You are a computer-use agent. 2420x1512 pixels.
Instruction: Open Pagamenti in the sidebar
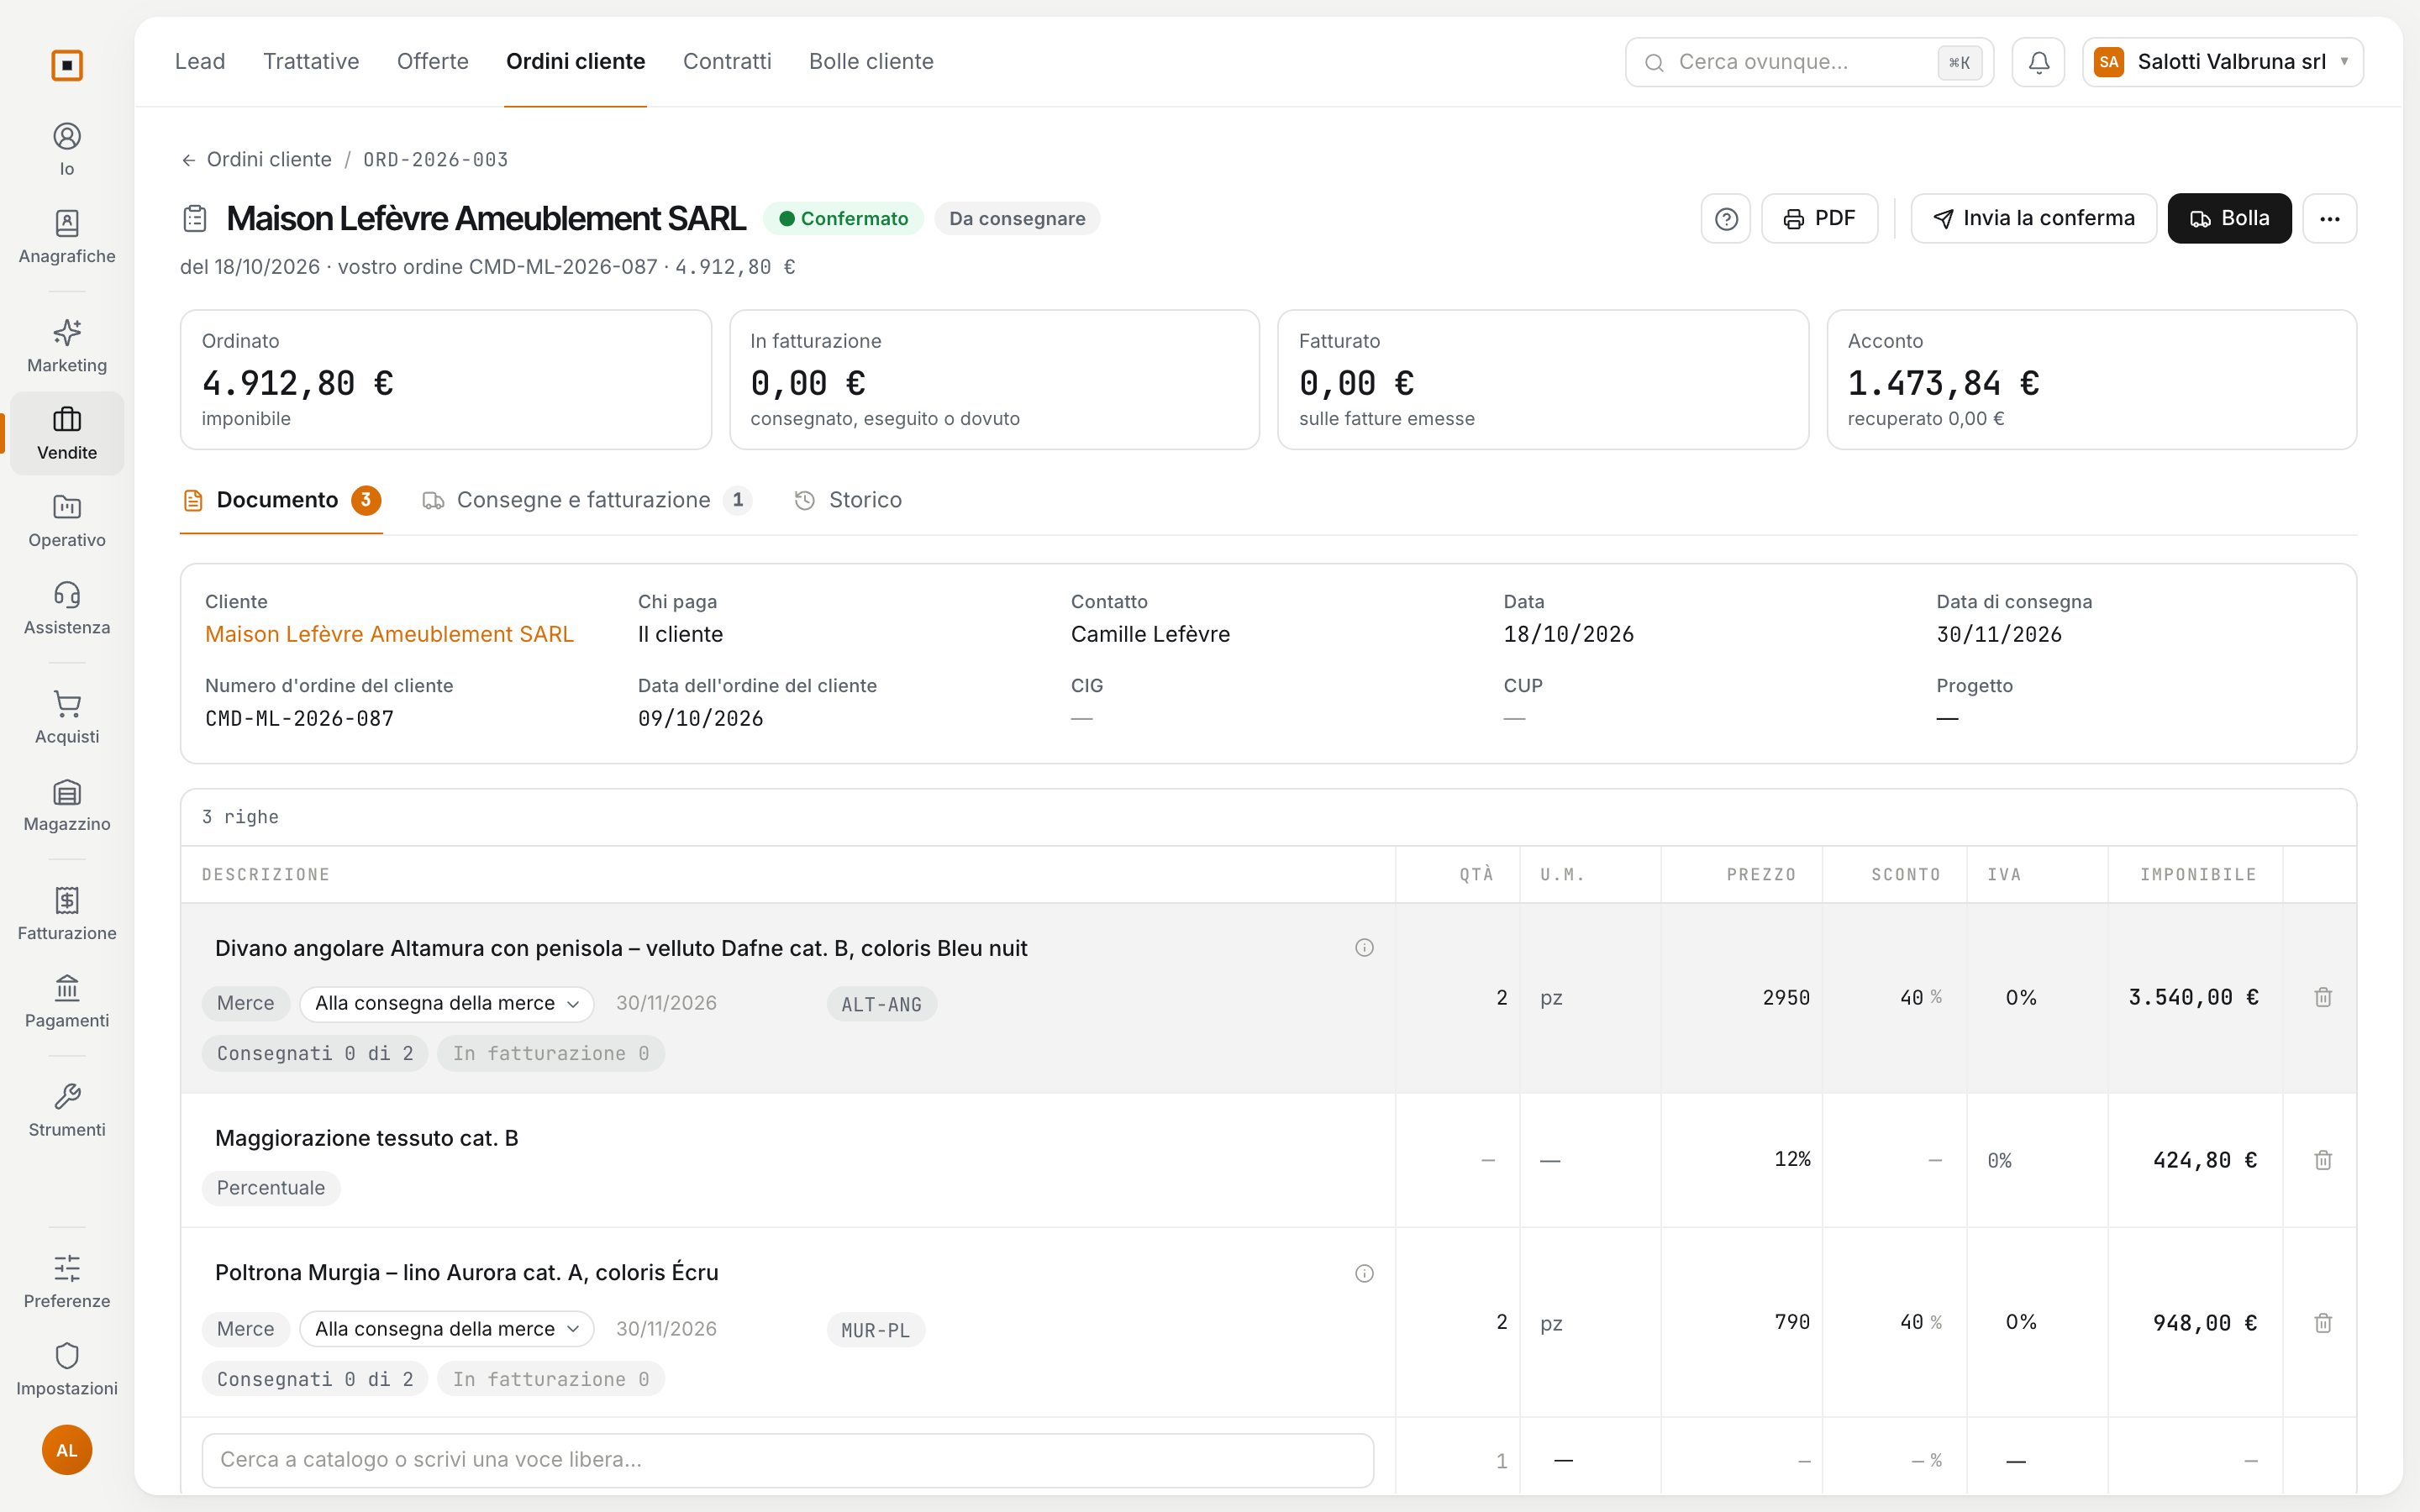click(67, 1001)
